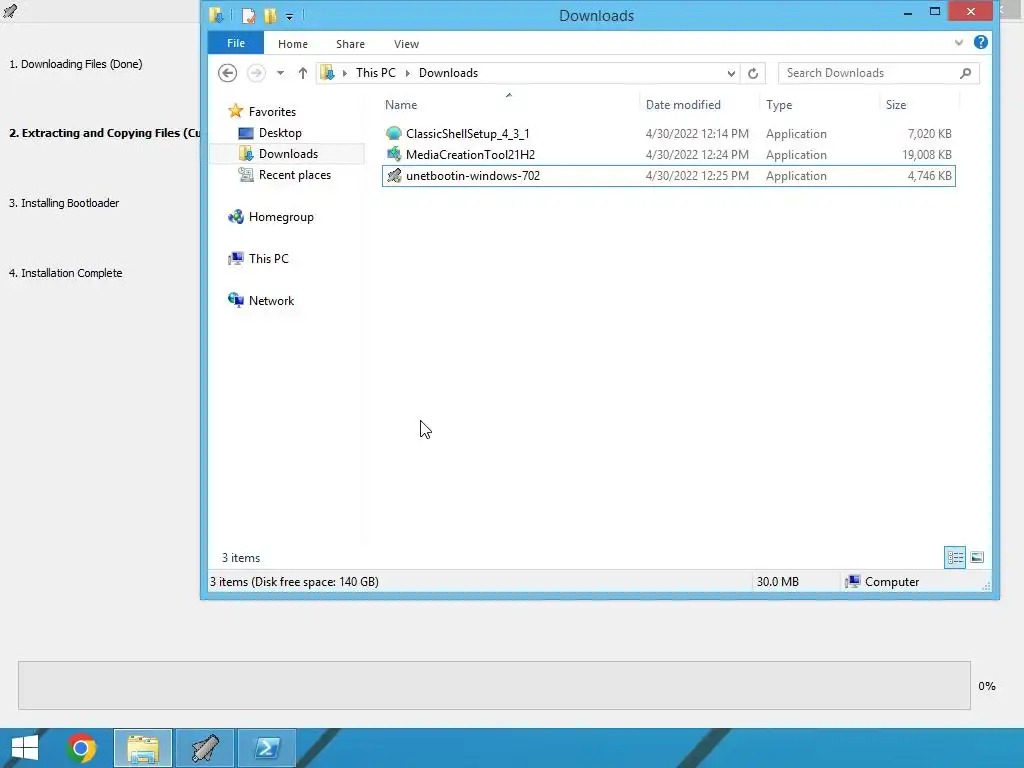Click the folder icon in title bar
The image size is (1024, 768).
point(216,15)
